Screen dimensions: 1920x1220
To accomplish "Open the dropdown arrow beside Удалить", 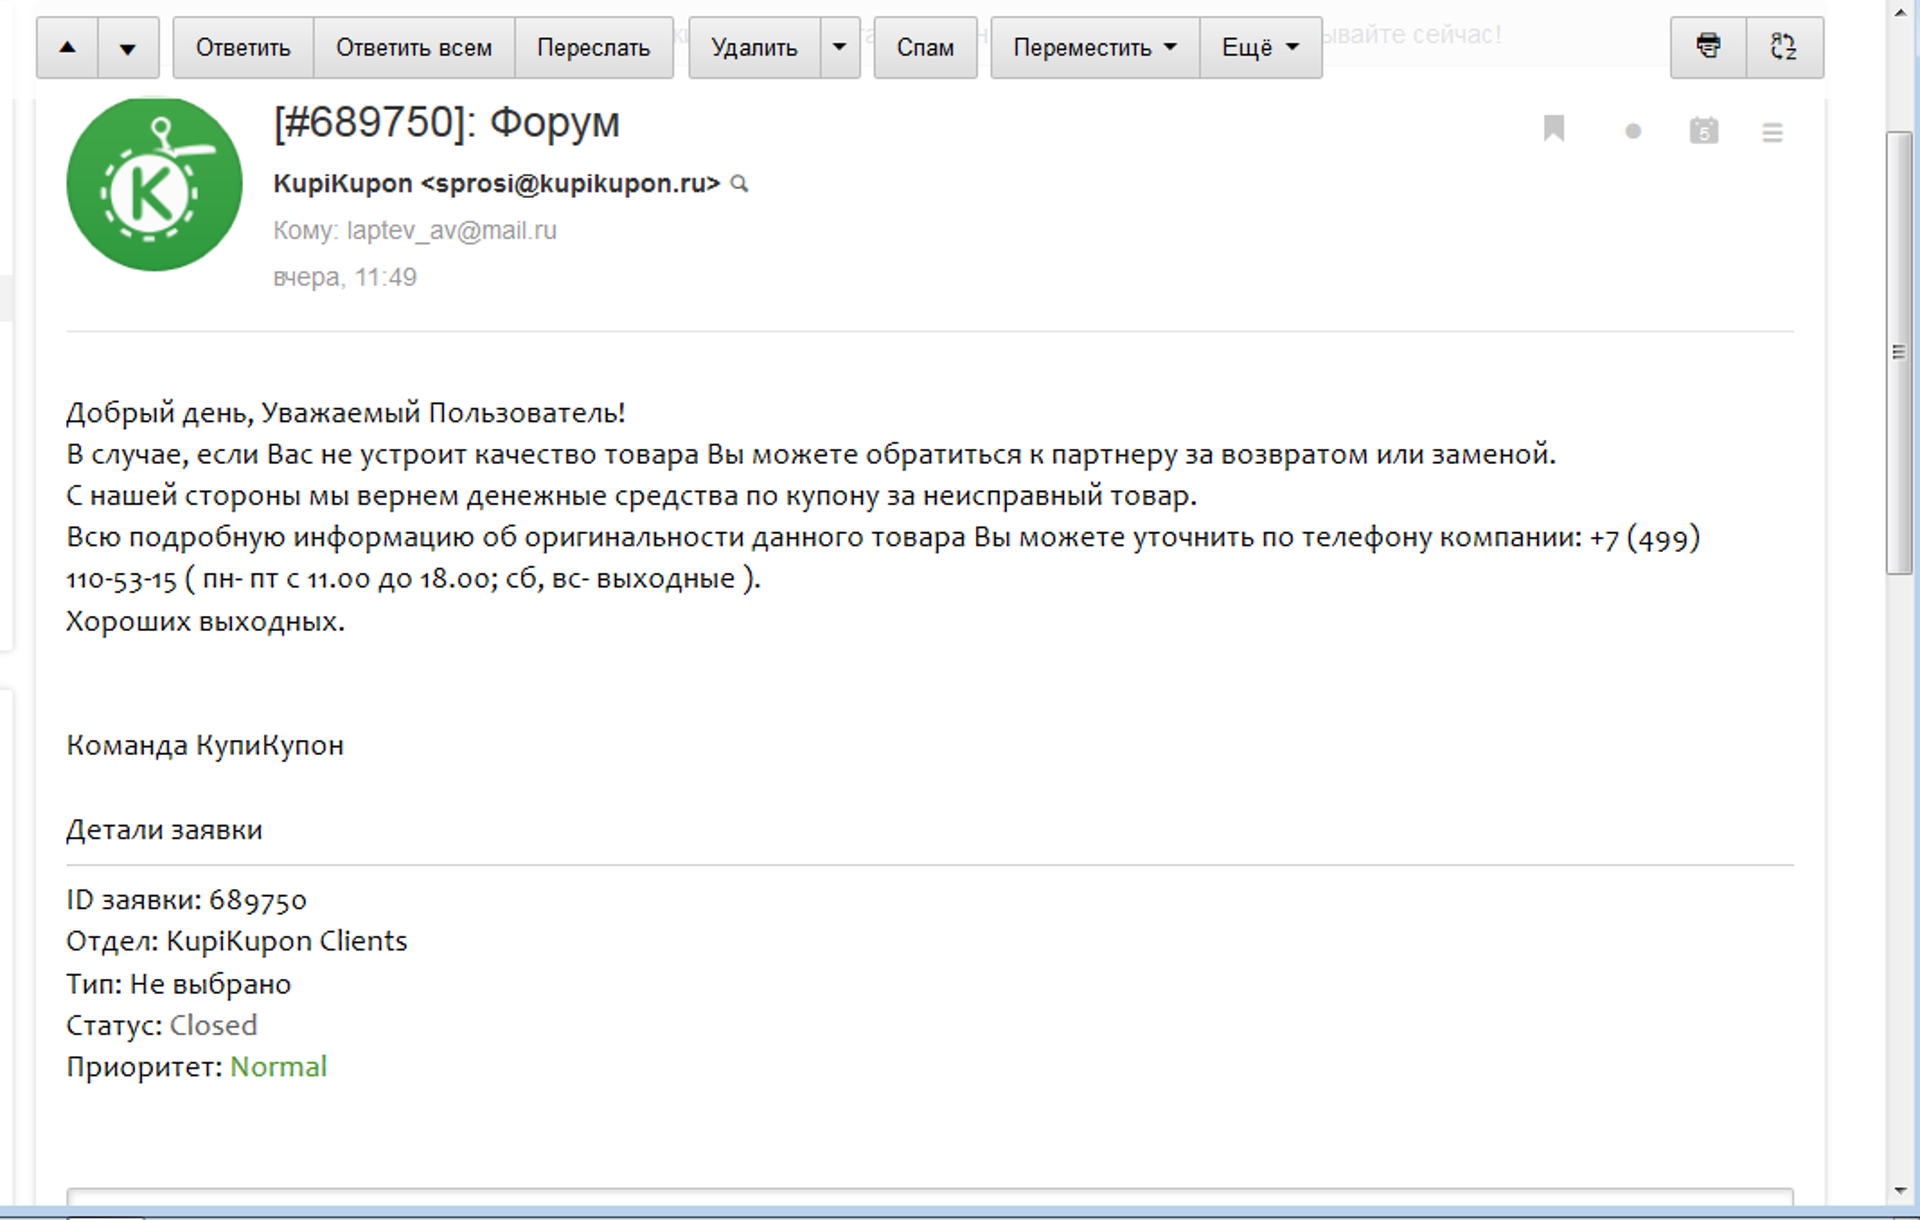I will [x=840, y=47].
